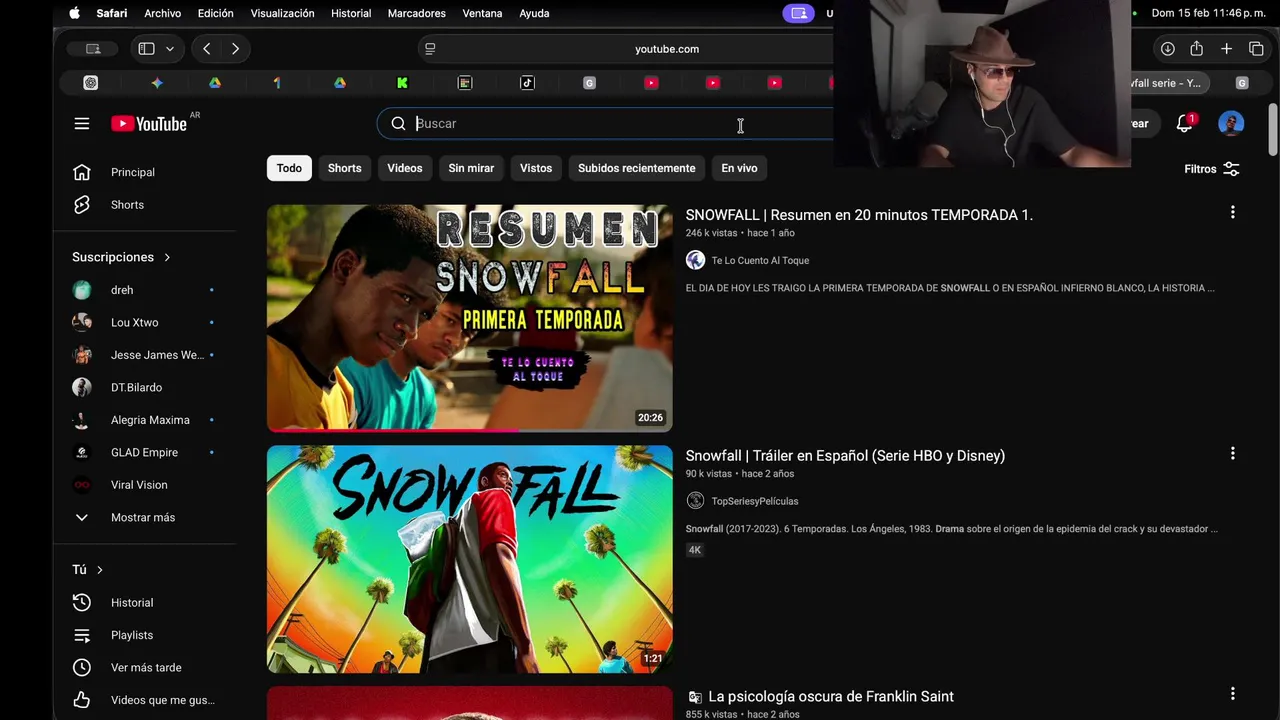
Task: Open SNOWFALL Resumen en 20 minutos title
Action: click(x=859, y=215)
